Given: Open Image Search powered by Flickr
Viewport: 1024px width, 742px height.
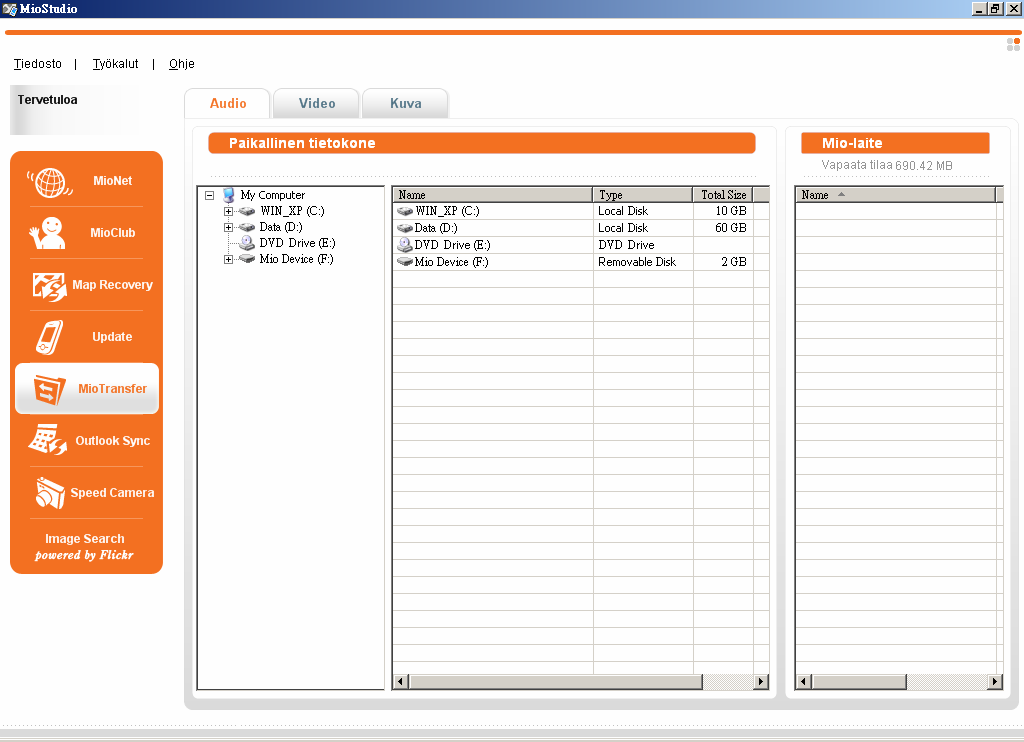Looking at the screenshot, I should (x=85, y=547).
